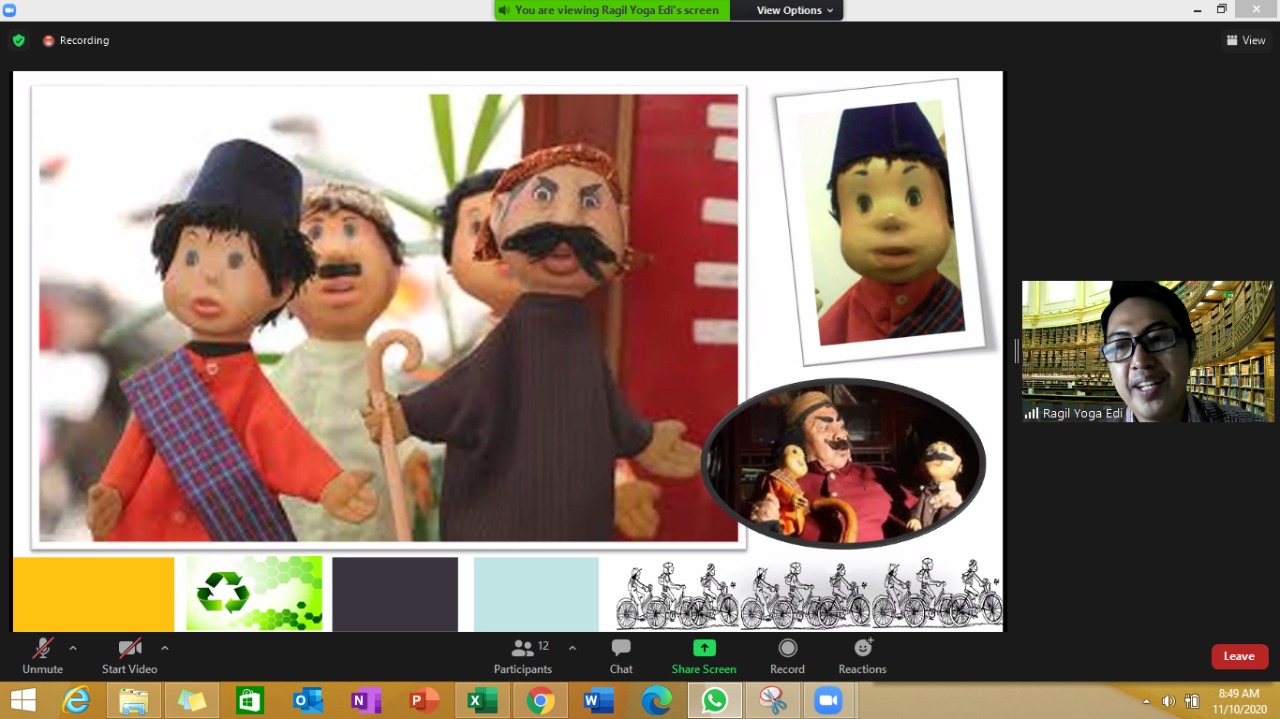The height and width of the screenshot is (719, 1280).
Task: Open the Reactions menu
Action: (x=862, y=655)
